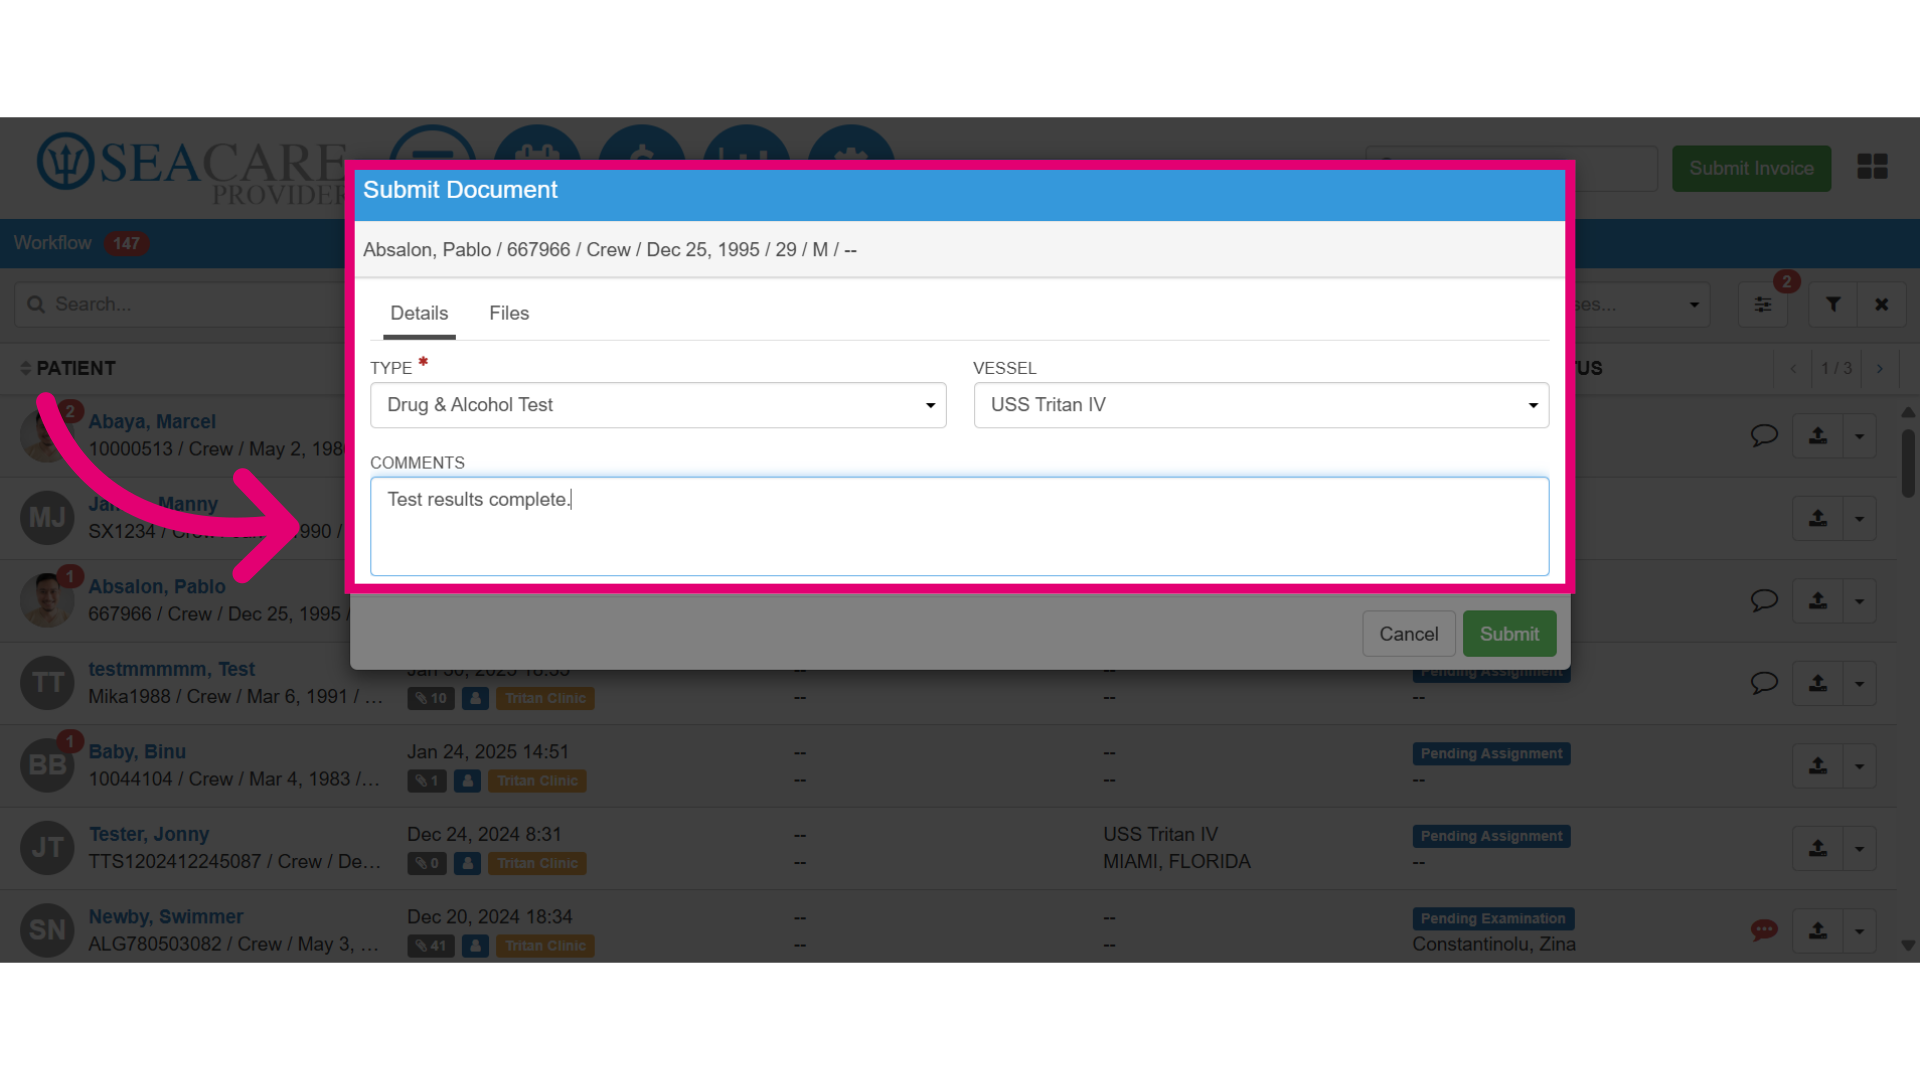Click the vertical scrollbar of the patient list
The width and height of the screenshot is (1920, 1080).
click(1908, 462)
